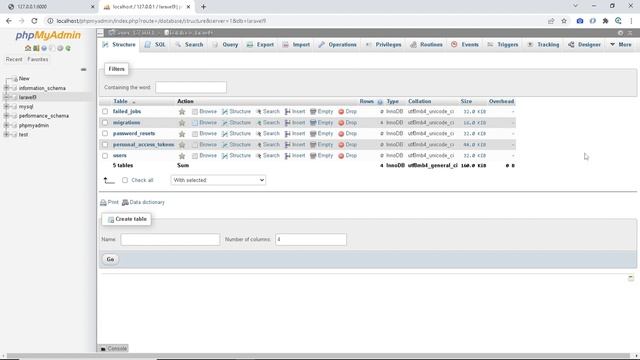Drop the failed_jobs table
The height and width of the screenshot is (360, 640).
point(347,111)
